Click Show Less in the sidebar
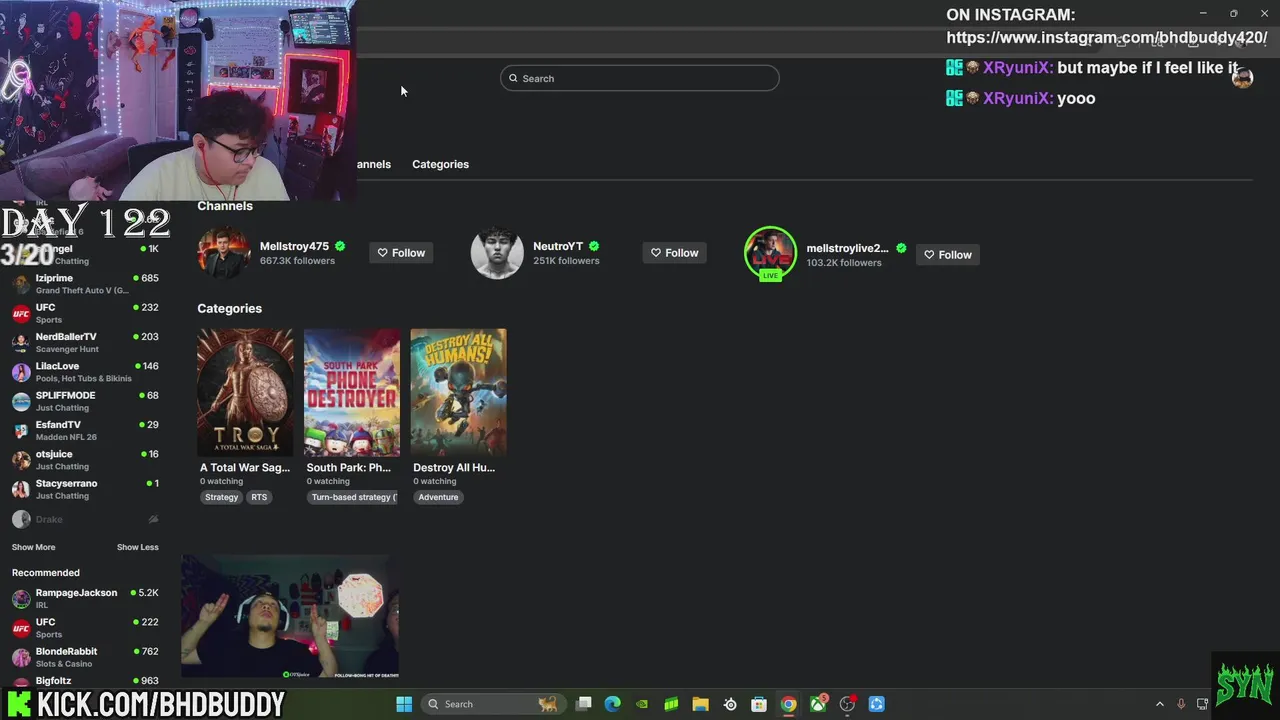 [137, 547]
